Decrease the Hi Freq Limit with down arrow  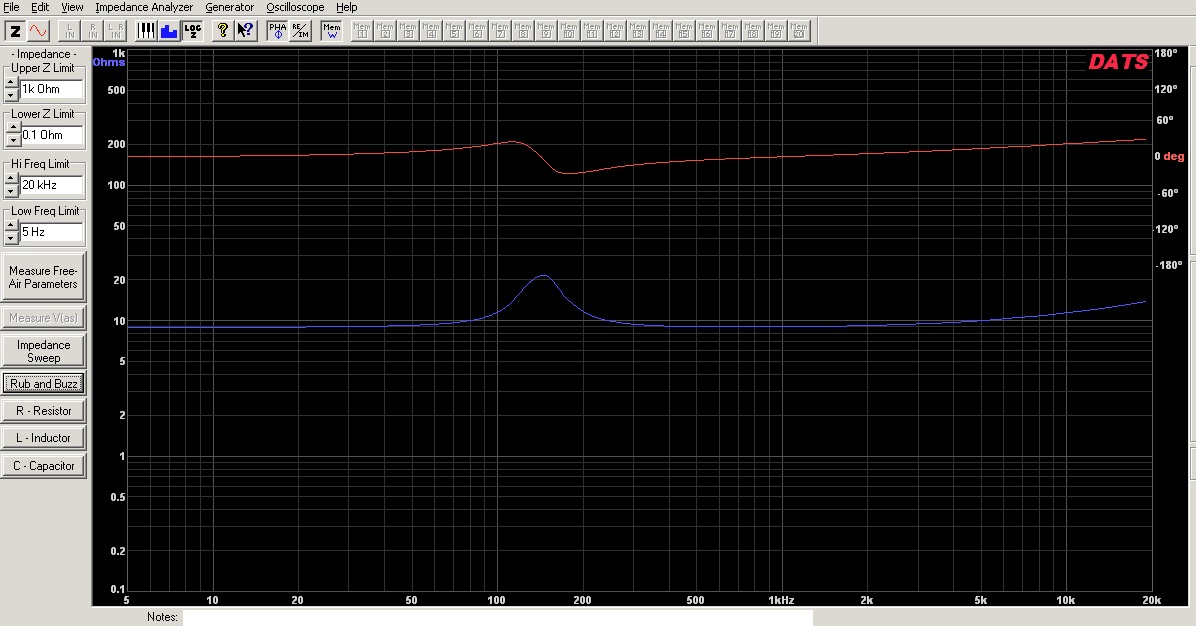tap(11, 191)
